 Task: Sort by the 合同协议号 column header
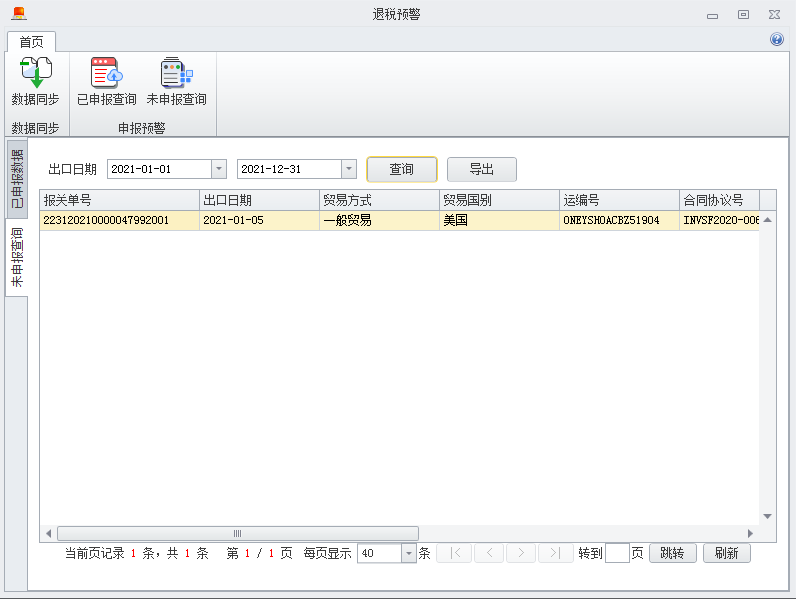(x=719, y=200)
